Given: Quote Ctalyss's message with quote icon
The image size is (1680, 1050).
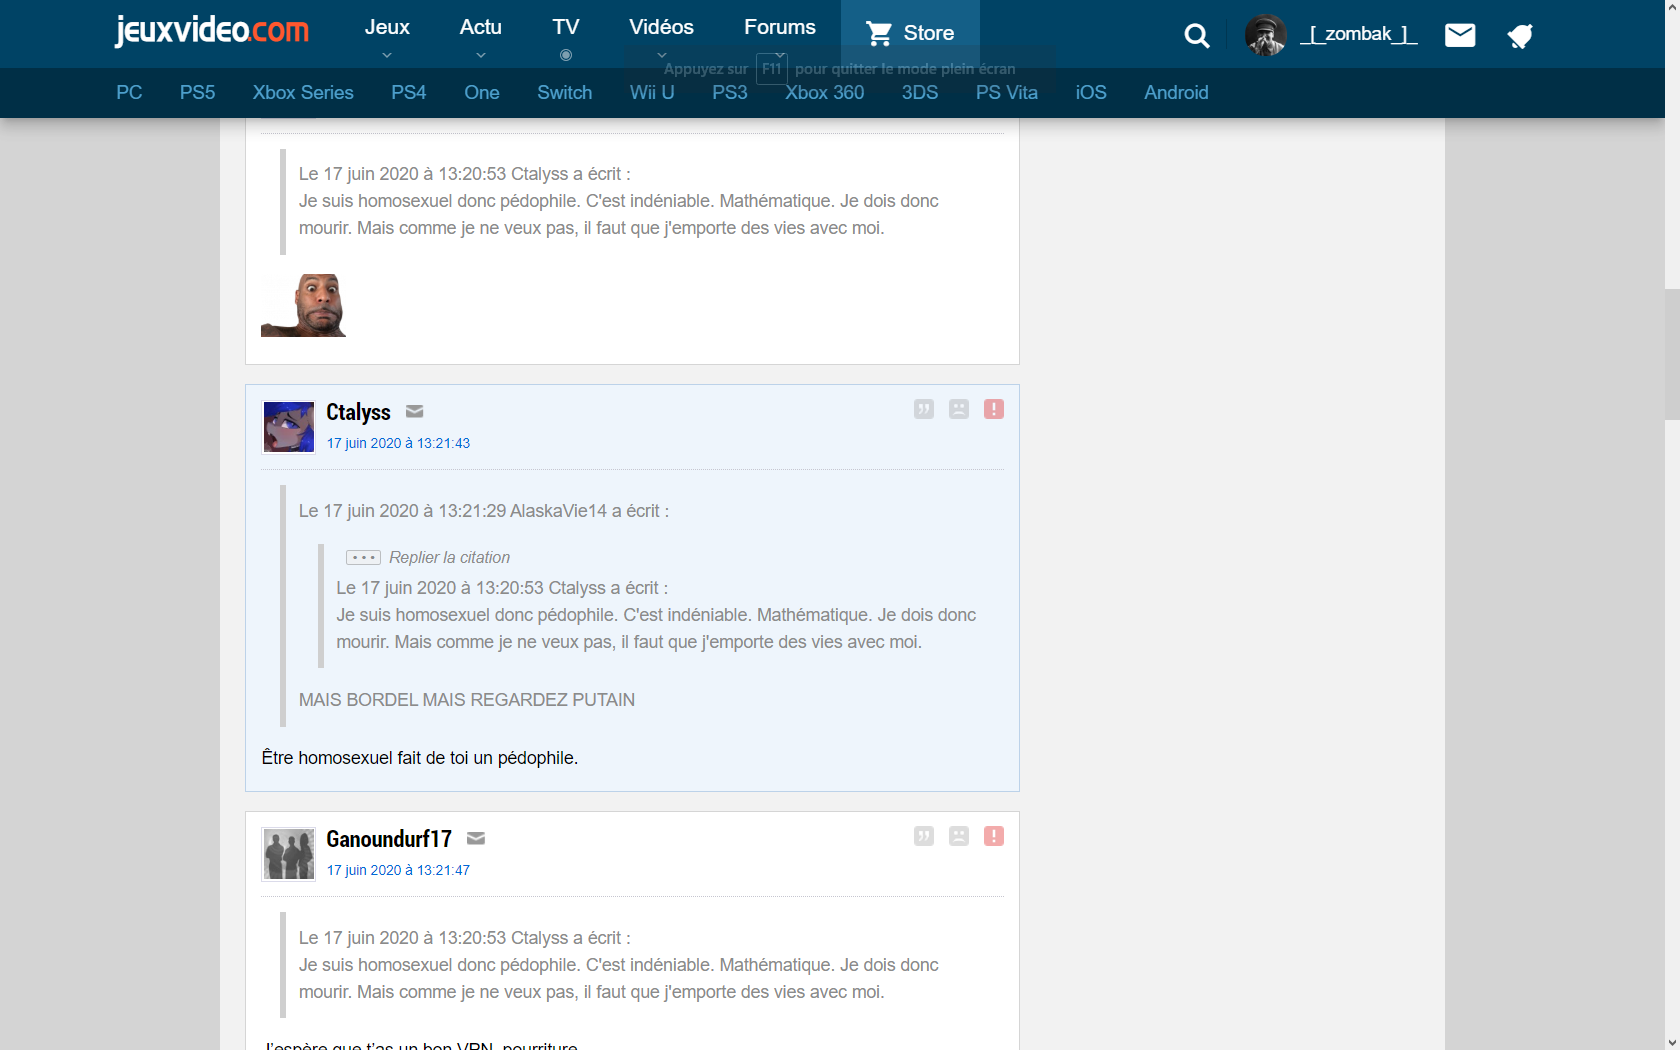Looking at the screenshot, I should click(x=923, y=409).
